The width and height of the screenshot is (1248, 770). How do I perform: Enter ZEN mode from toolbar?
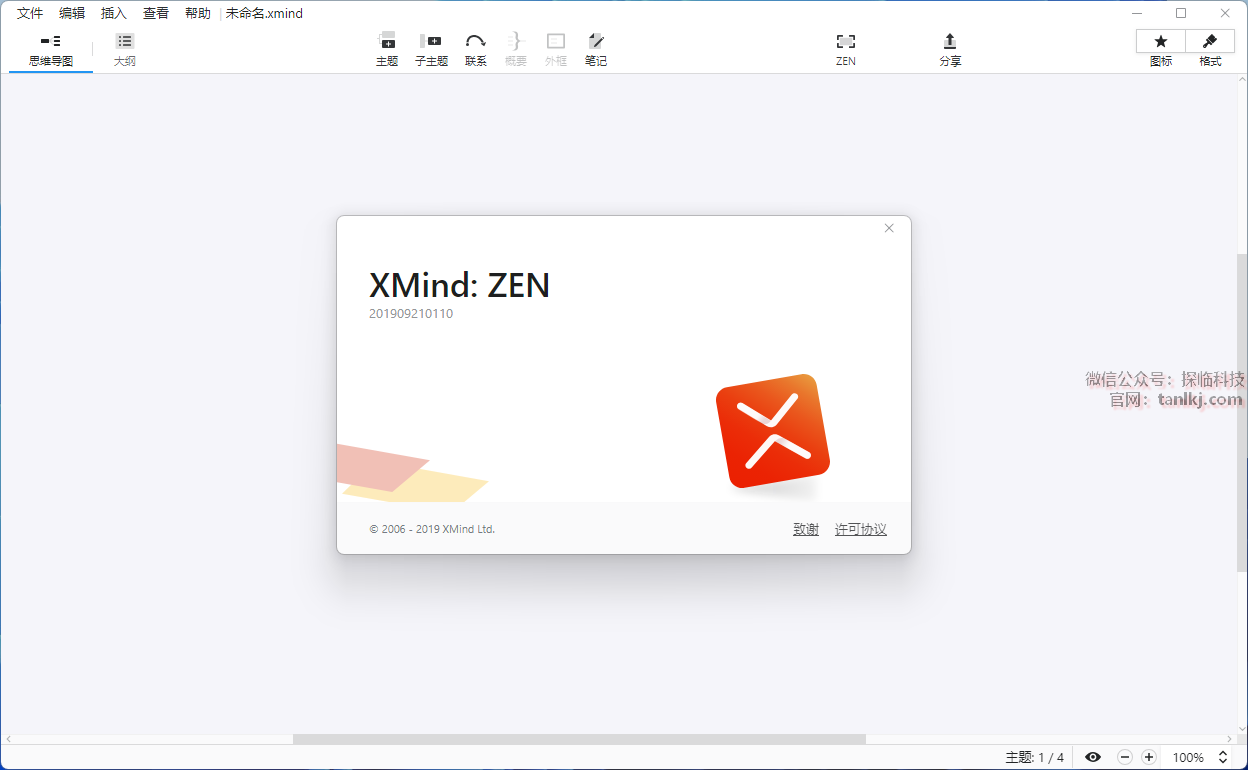pos(846,50)
